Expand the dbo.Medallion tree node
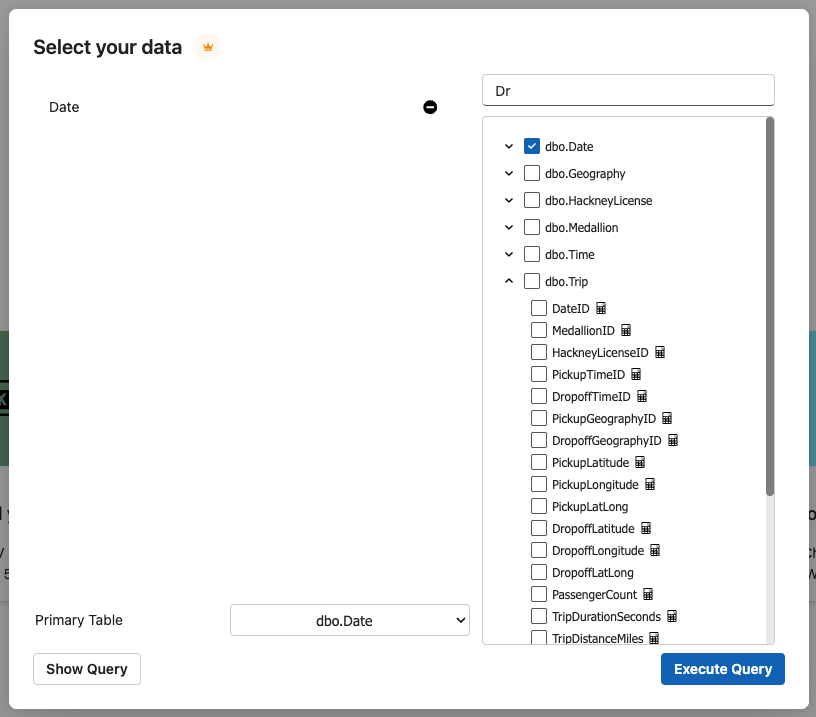This screenshot has width=816, height=717. tap(509, 228)
